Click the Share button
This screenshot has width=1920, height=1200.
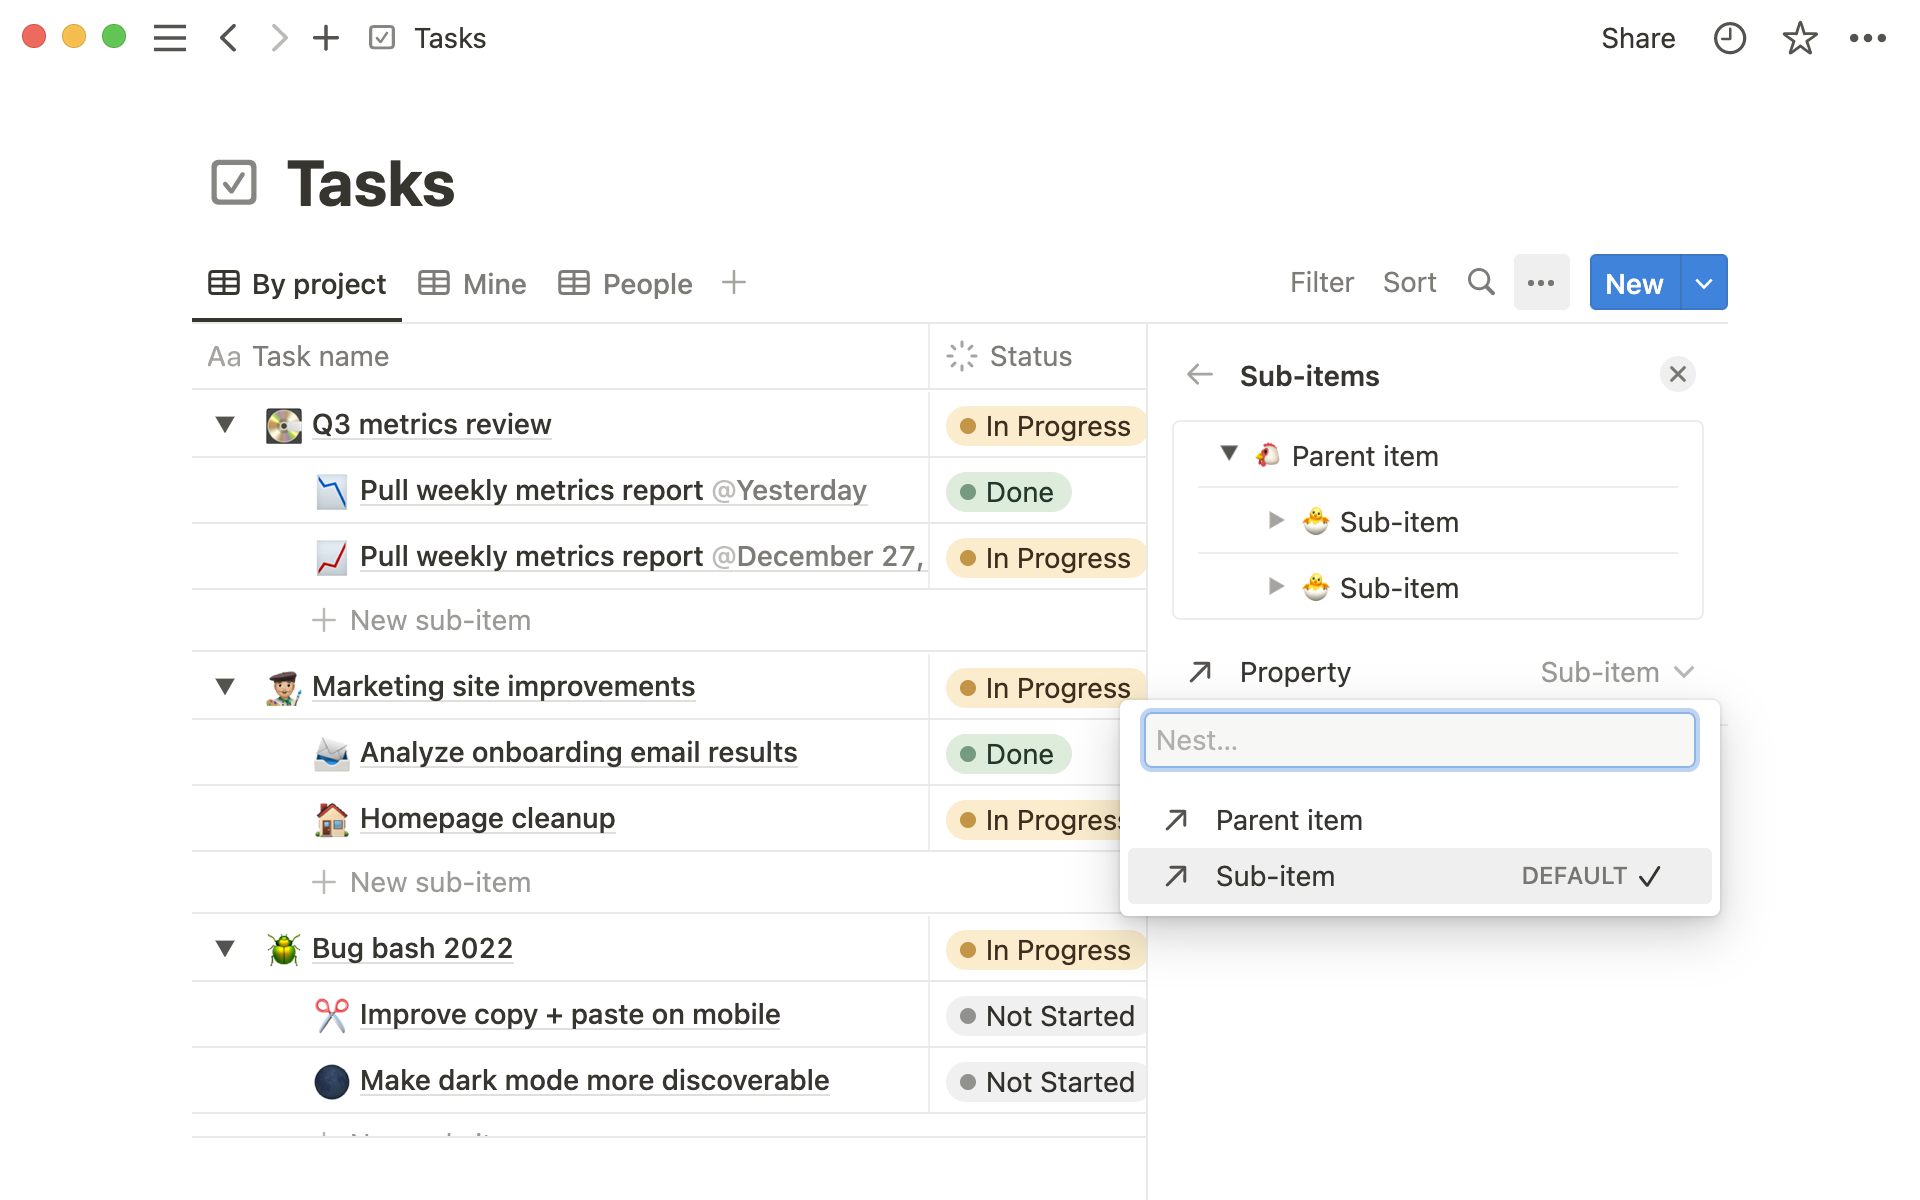(x=1637, y=38)
